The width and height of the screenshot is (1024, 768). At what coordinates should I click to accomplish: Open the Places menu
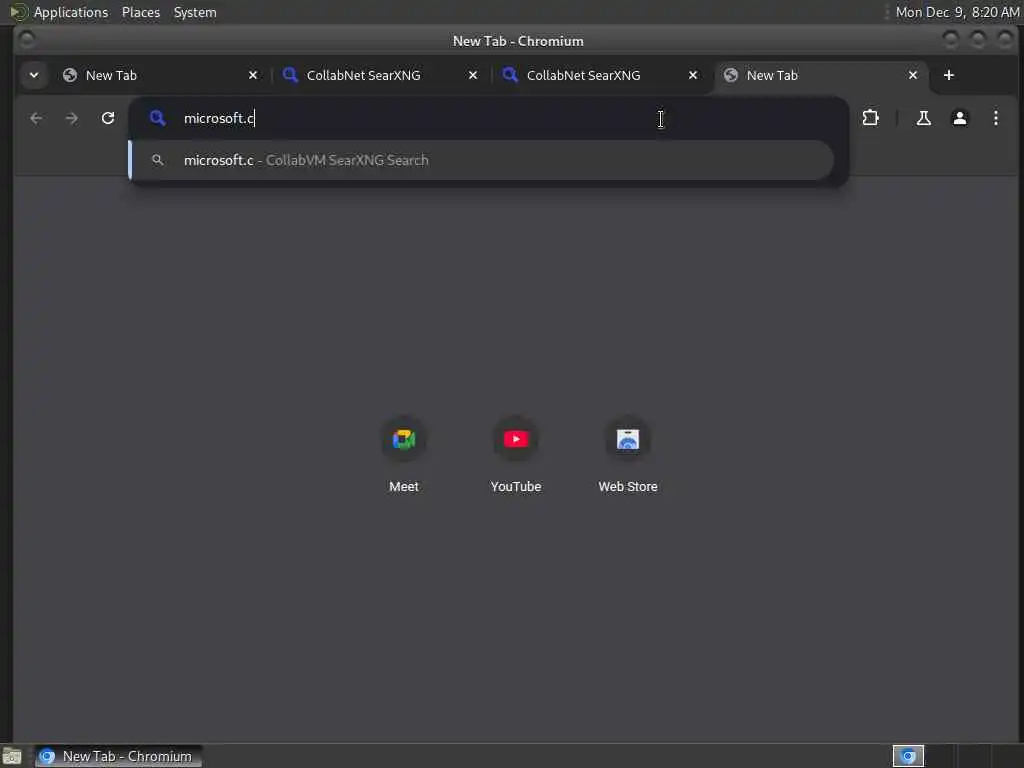point(140,12)
